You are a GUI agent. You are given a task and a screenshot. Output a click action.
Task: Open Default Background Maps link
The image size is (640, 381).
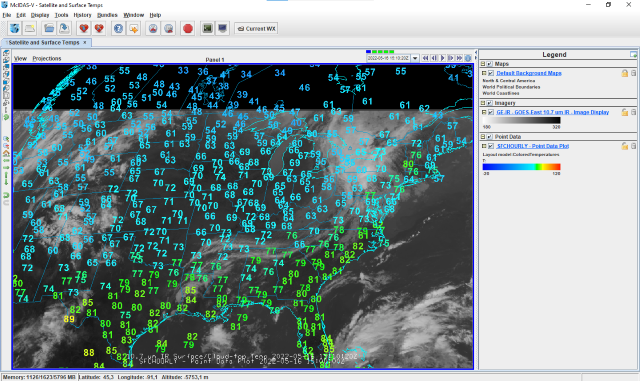(529, 73)
